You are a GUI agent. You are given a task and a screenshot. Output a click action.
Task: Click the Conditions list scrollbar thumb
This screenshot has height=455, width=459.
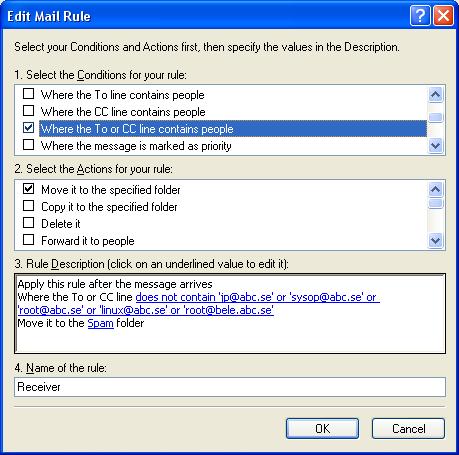(x=436, y=117)
